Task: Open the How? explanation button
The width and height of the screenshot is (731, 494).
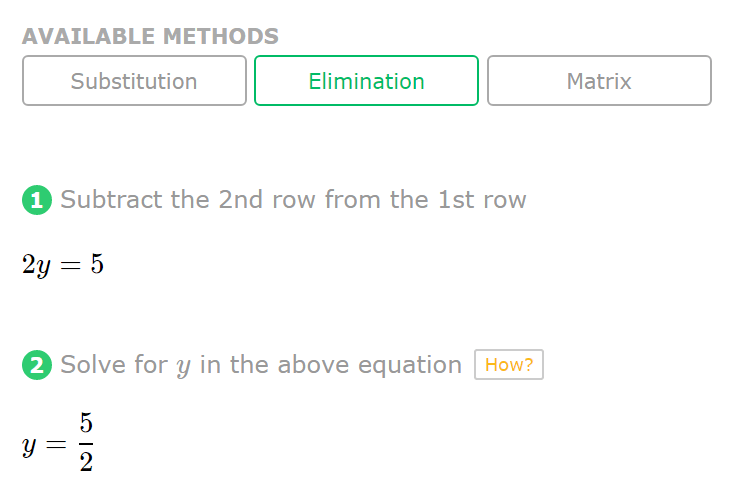Action: [x=509, y=364]
